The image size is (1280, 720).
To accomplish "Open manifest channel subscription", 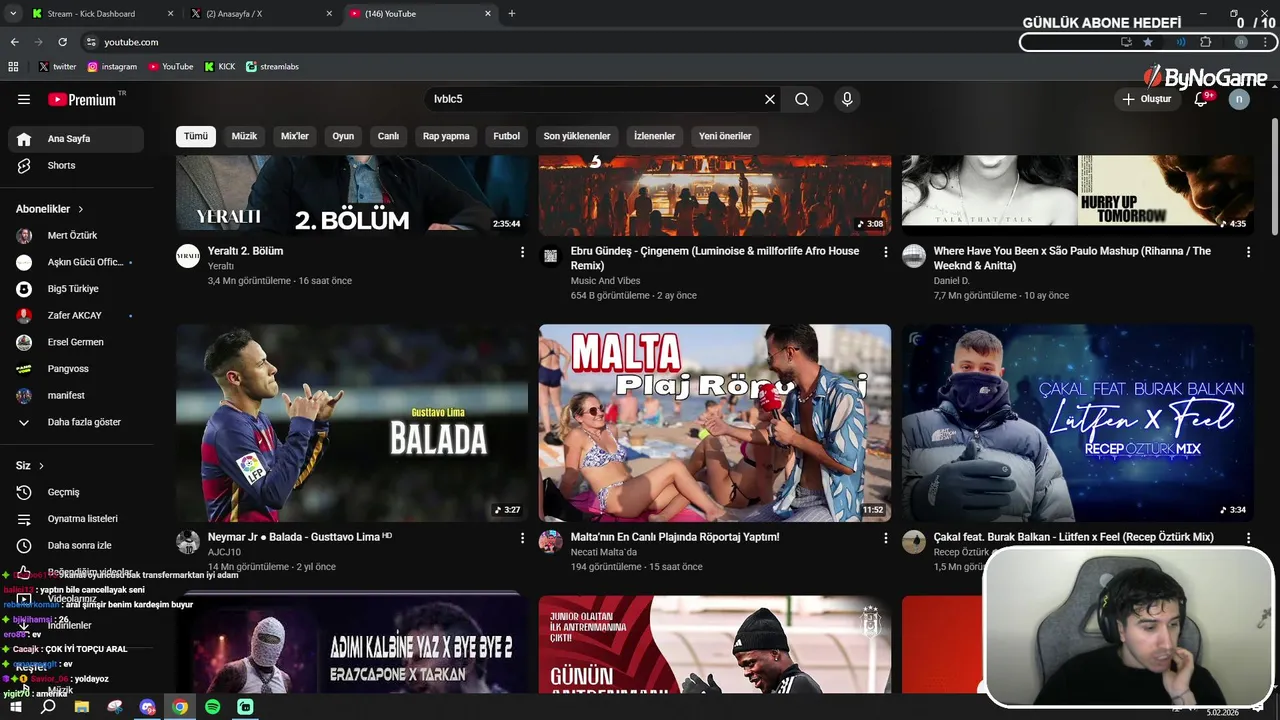I will [76, 395].
